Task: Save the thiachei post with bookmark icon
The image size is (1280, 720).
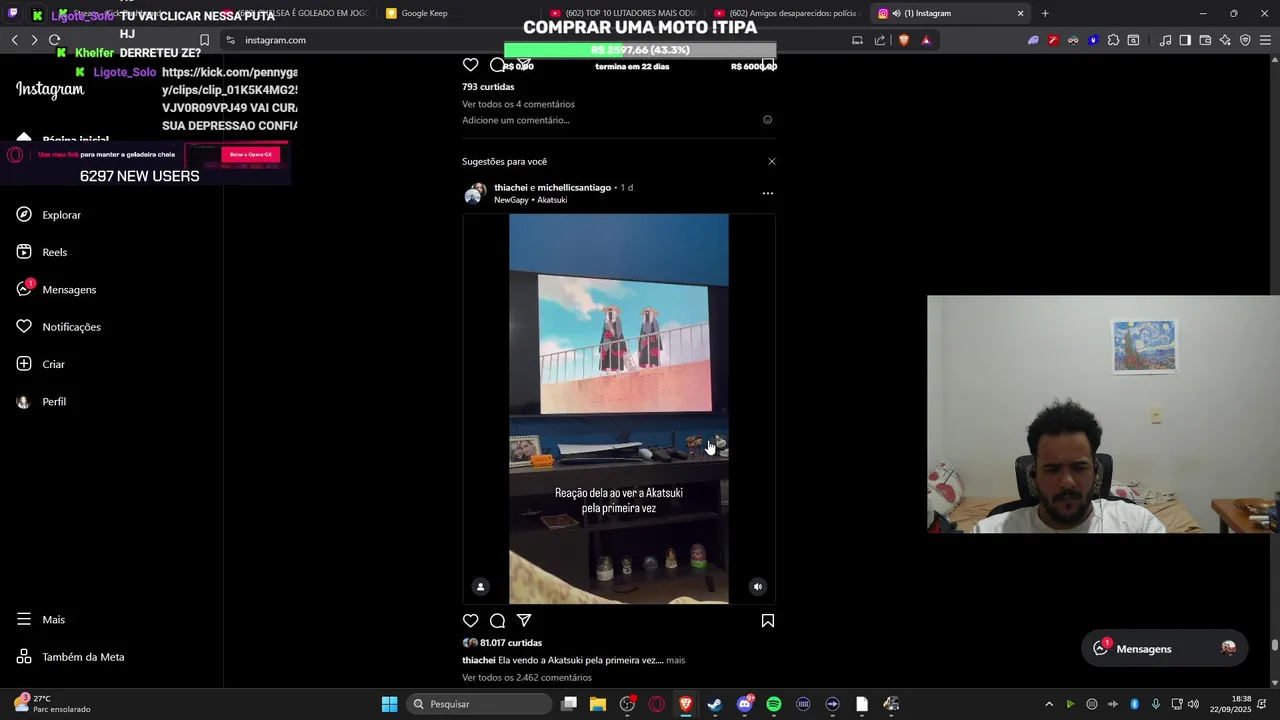Action: point(768,621)
